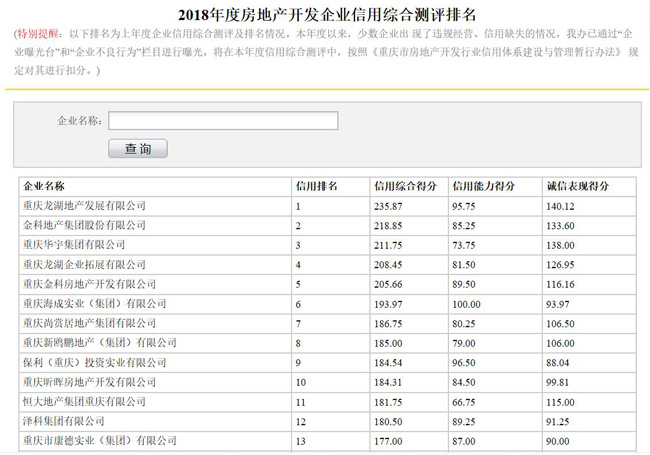Image resolution: width=650 pixels, height=455 pixels.
Task: Click company name 重庆昕晖房地产开发有限公司
Action: point(90,382)
